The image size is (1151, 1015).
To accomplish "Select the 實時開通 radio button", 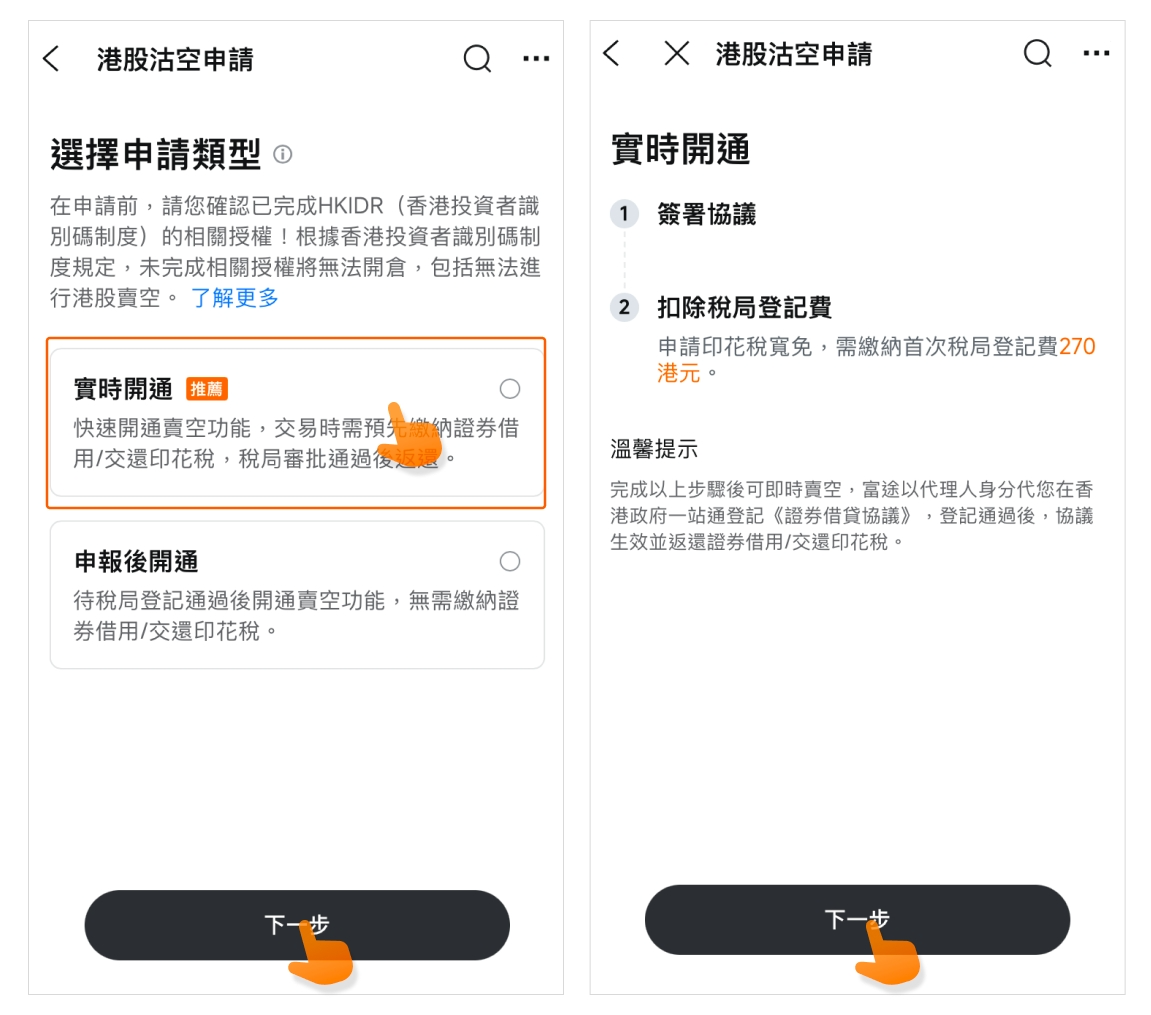I will [x=510, y=389].
